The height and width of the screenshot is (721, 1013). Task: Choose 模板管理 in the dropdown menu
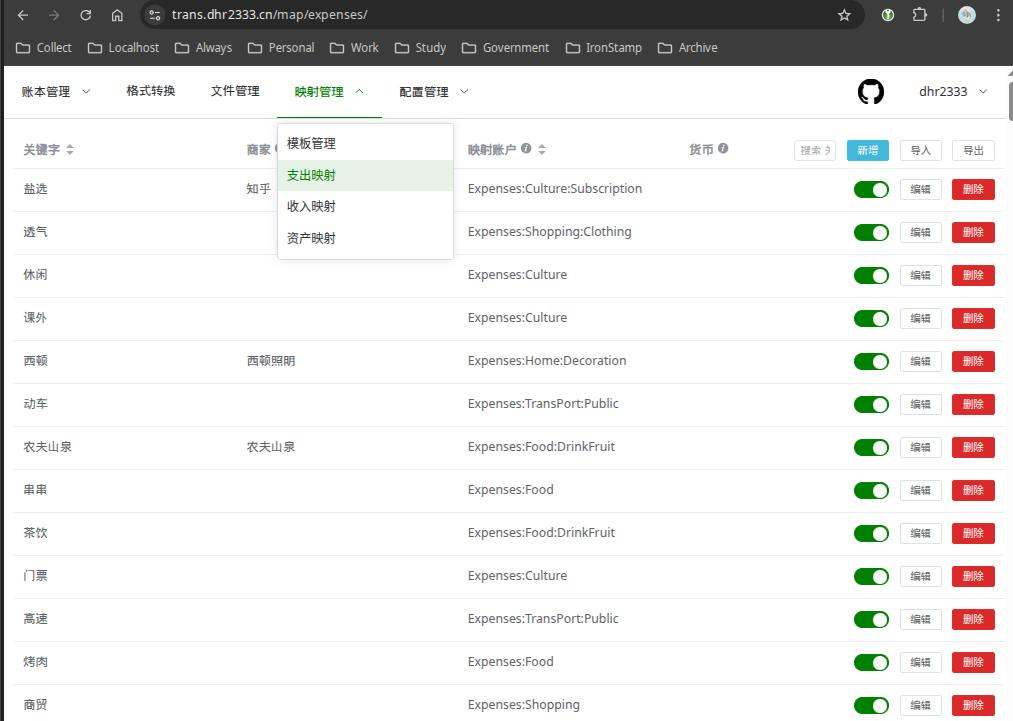(311, 144)
